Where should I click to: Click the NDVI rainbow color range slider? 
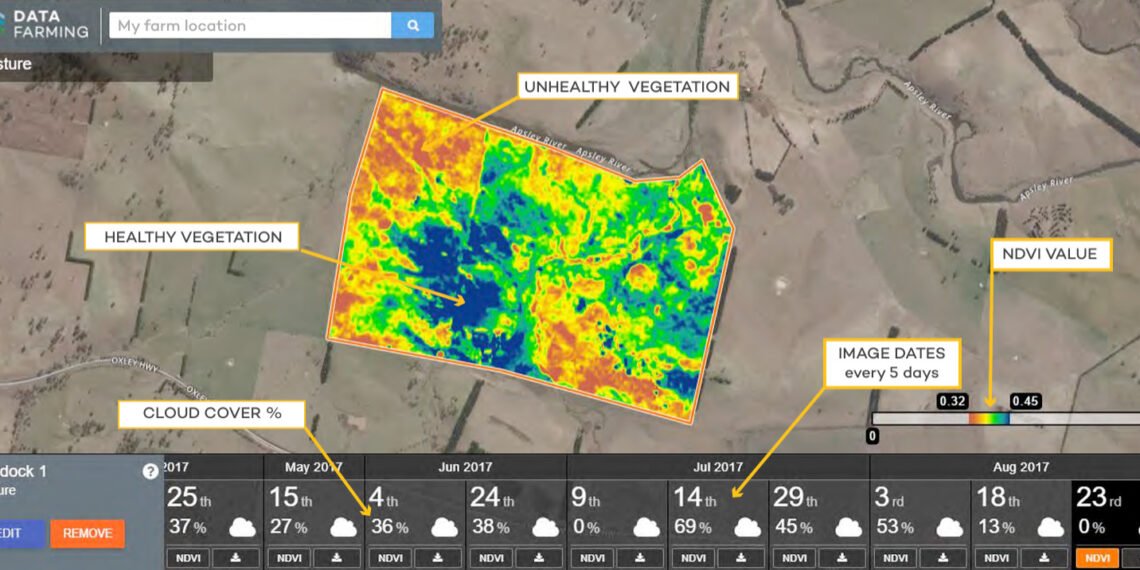[x=989, y=419]
